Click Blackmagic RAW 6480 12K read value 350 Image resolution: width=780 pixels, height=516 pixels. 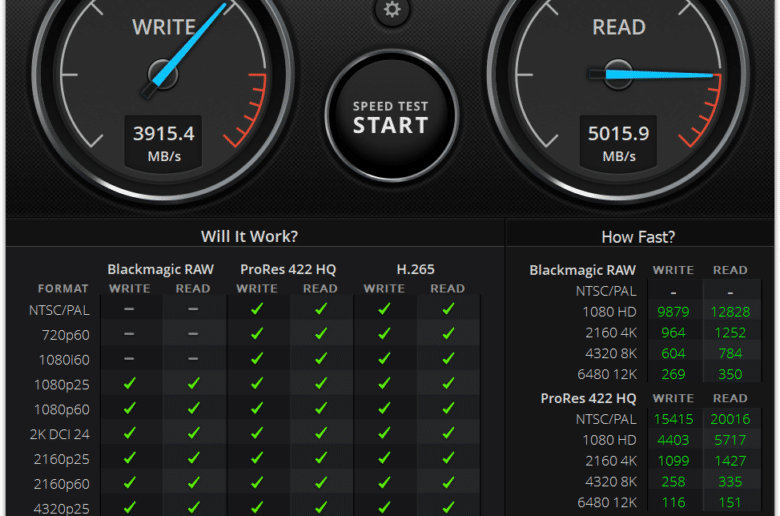click(x=730, y=374)
